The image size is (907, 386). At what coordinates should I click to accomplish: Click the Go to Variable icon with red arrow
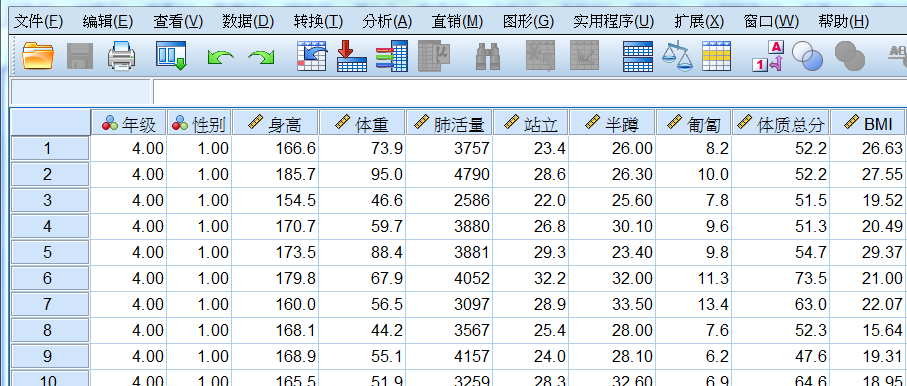tap(352, 56)
